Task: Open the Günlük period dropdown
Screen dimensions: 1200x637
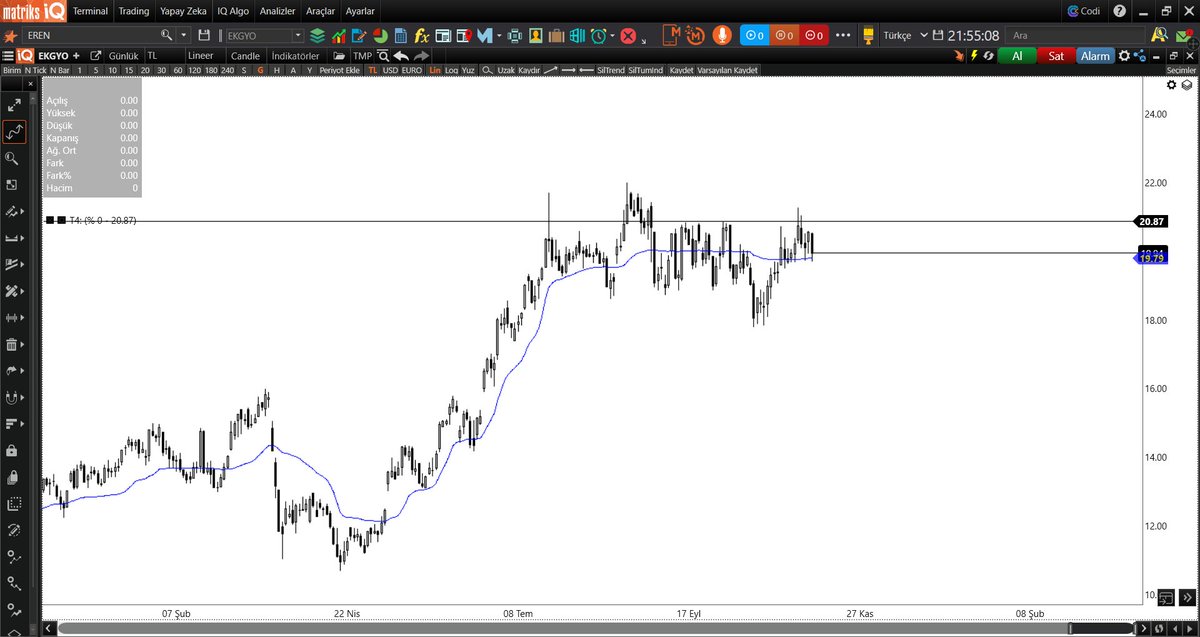Action: 124,56
